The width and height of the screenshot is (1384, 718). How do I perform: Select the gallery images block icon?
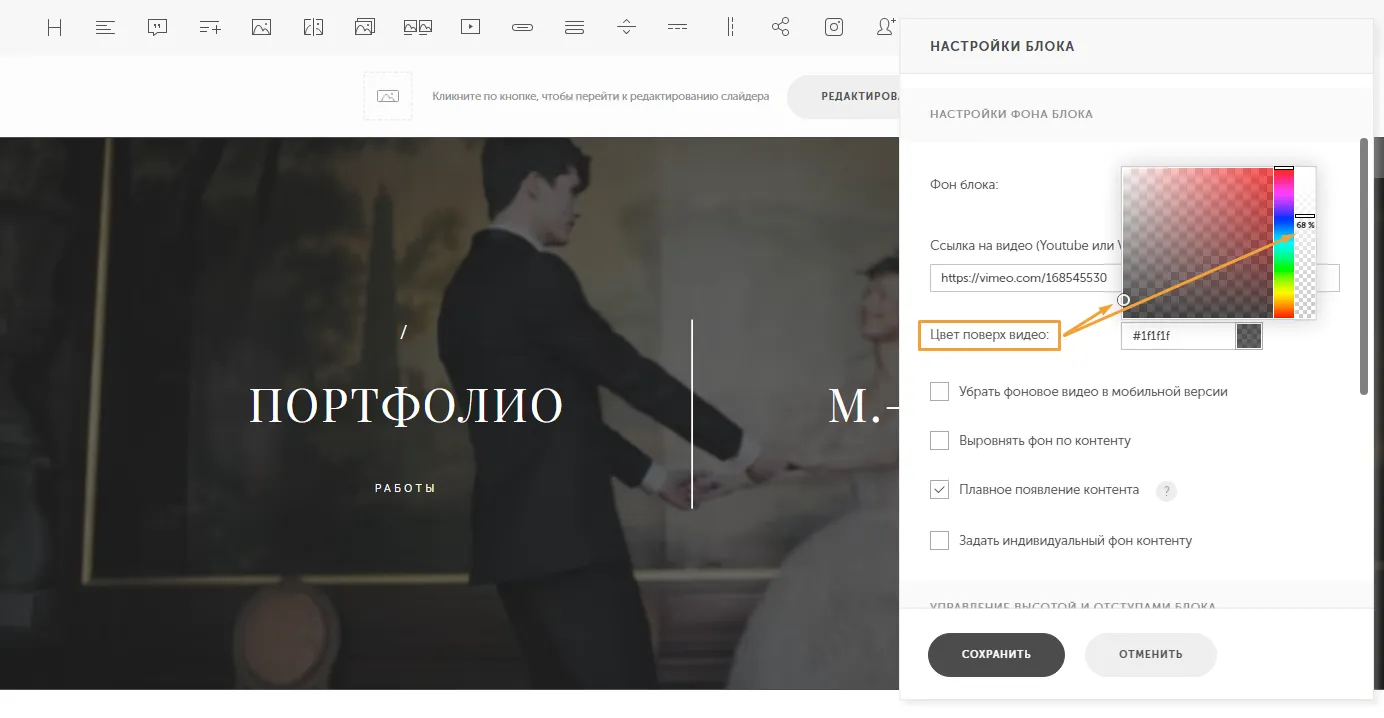pos(365,28)
